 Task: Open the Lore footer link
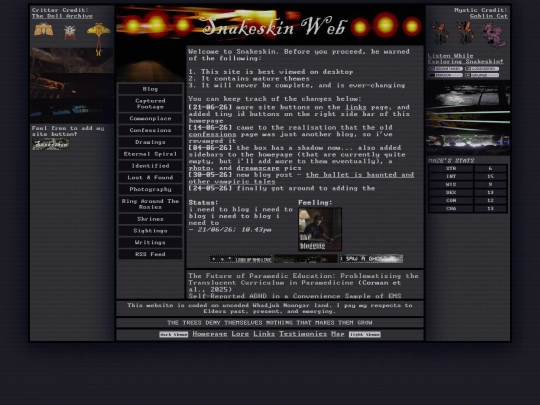point(240,334)
